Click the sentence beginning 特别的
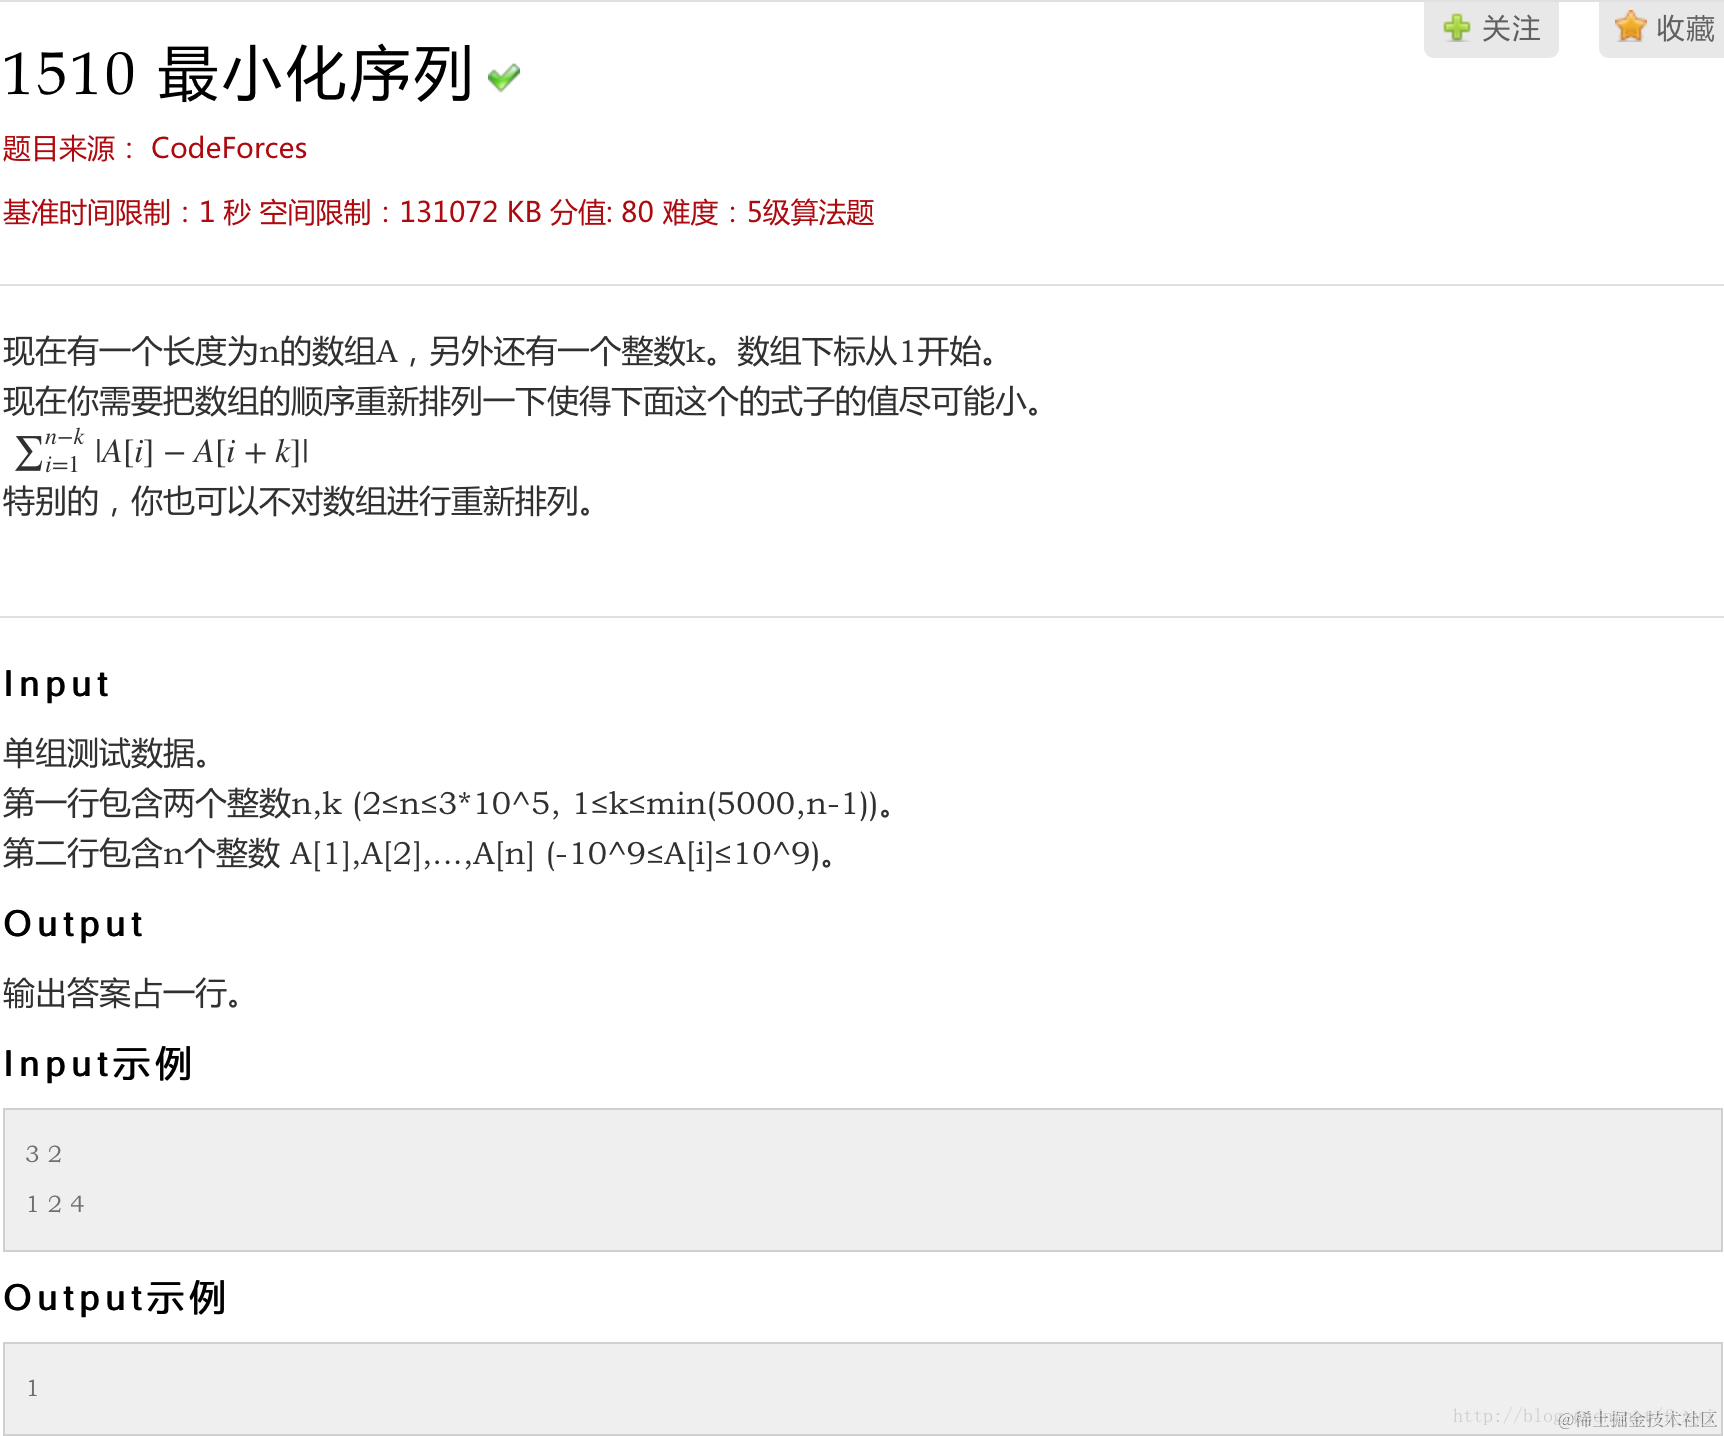This screenshot has width=1724, height=1436. 300,501
